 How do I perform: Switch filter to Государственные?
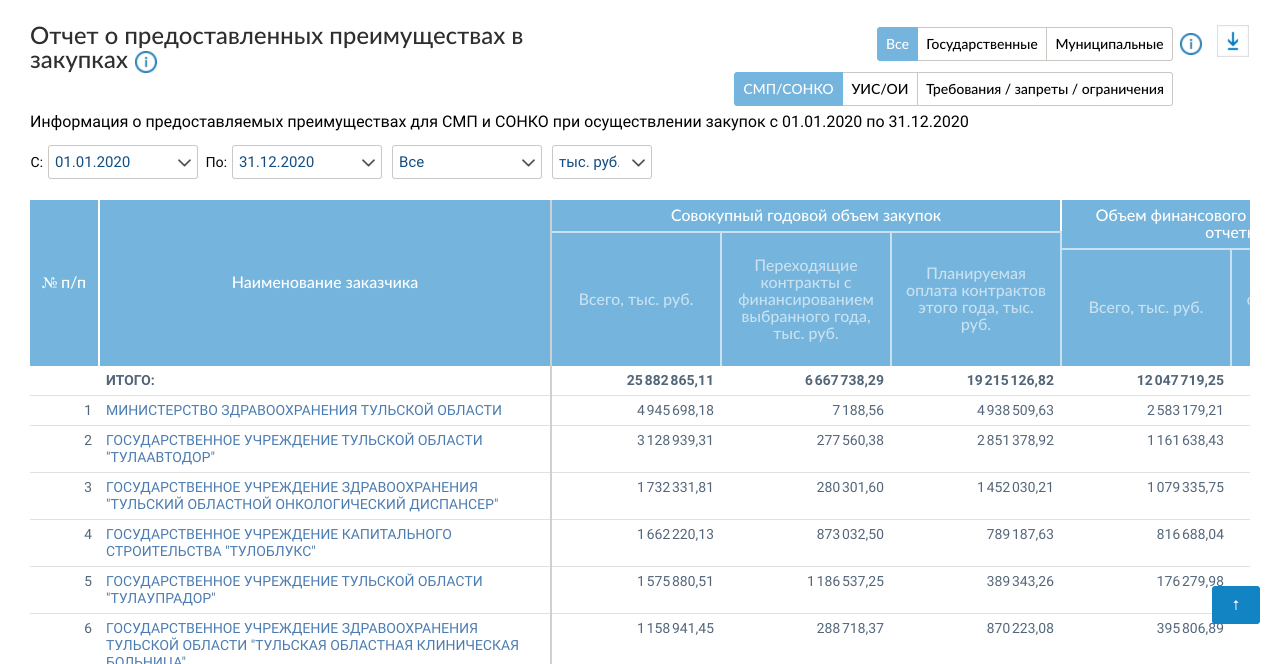pos(981,44)
